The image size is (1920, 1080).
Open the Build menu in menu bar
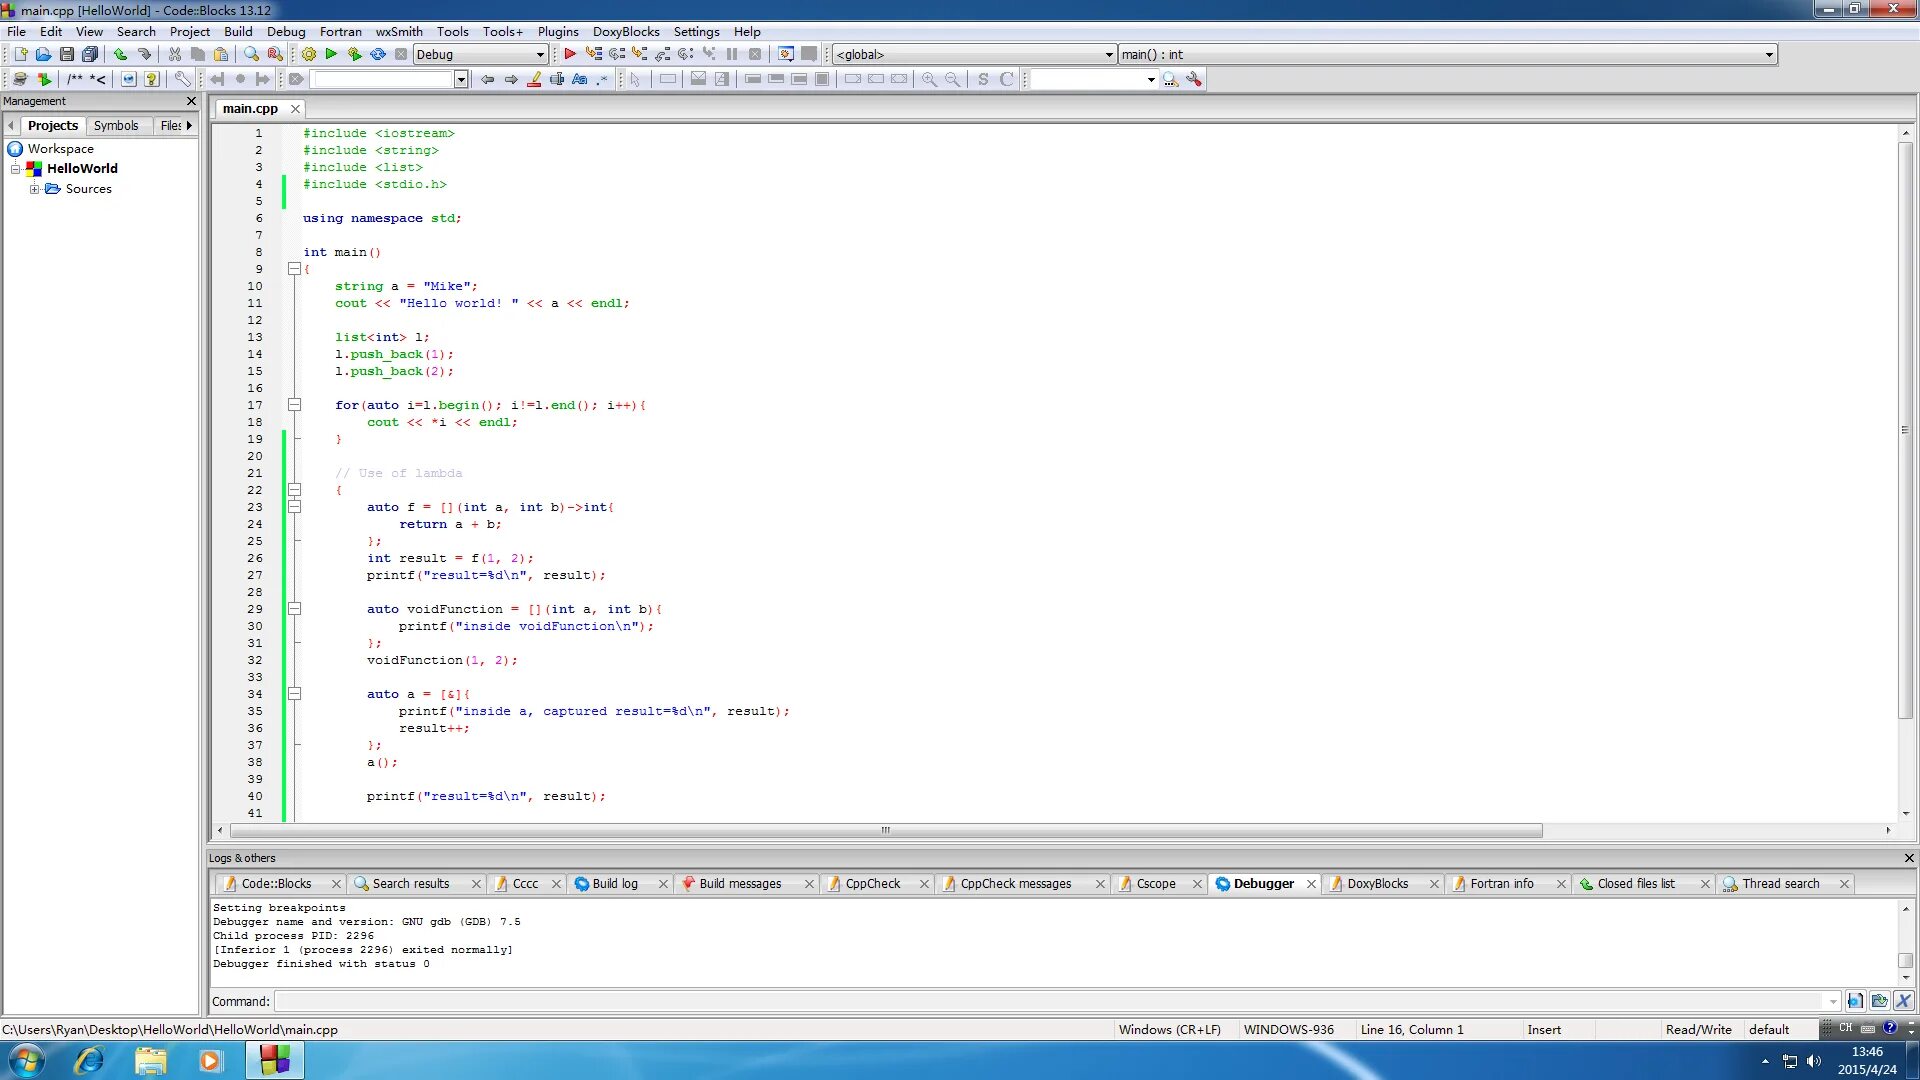point(237,32)
